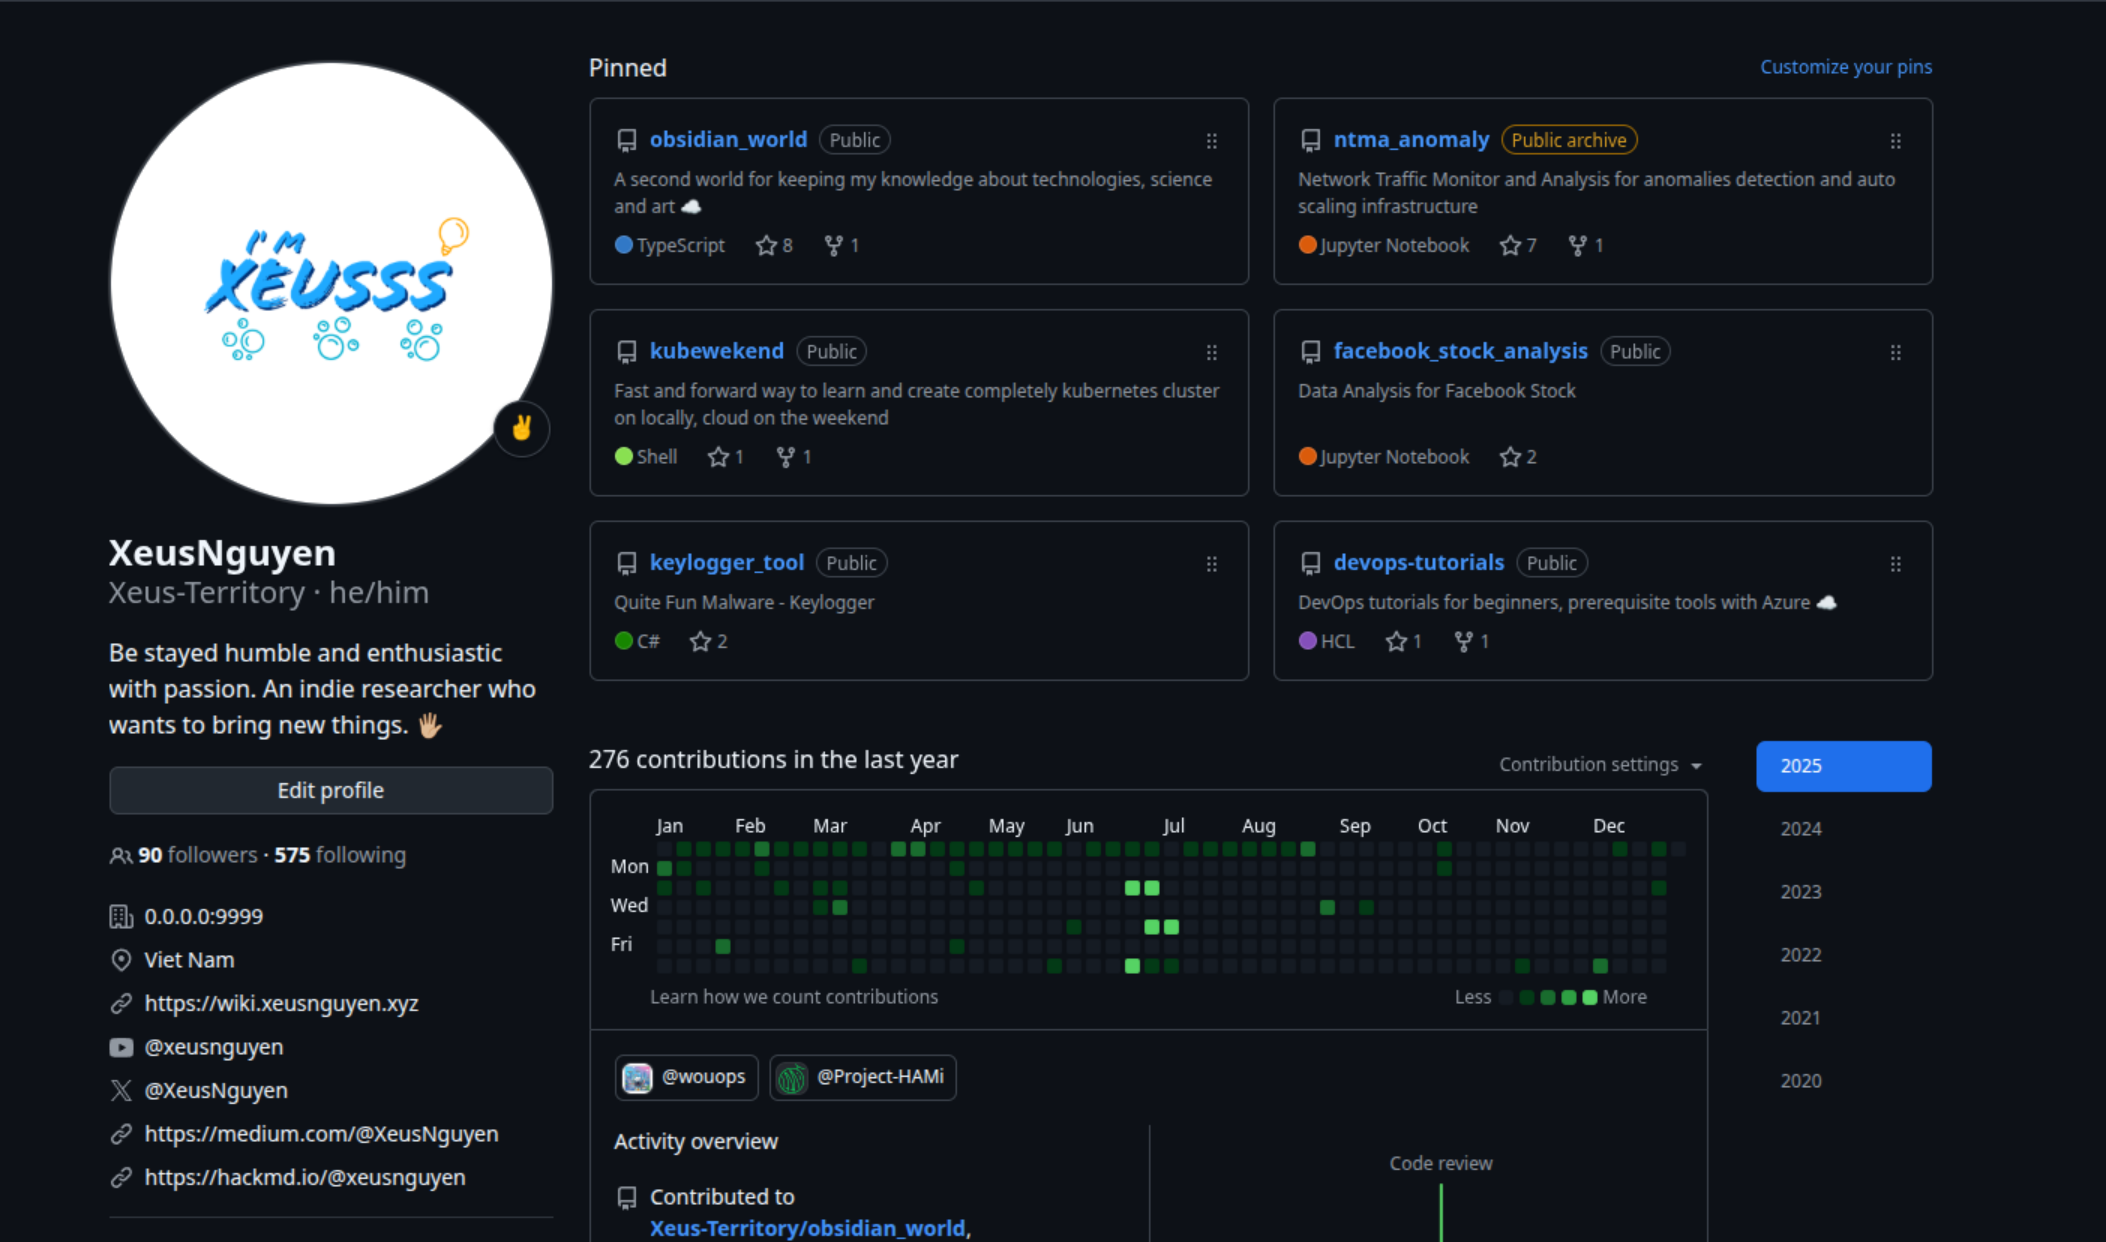Select the 2022 contribution year
The height and width of the screenshot is (1242, 2106).
pos(1801,955)
